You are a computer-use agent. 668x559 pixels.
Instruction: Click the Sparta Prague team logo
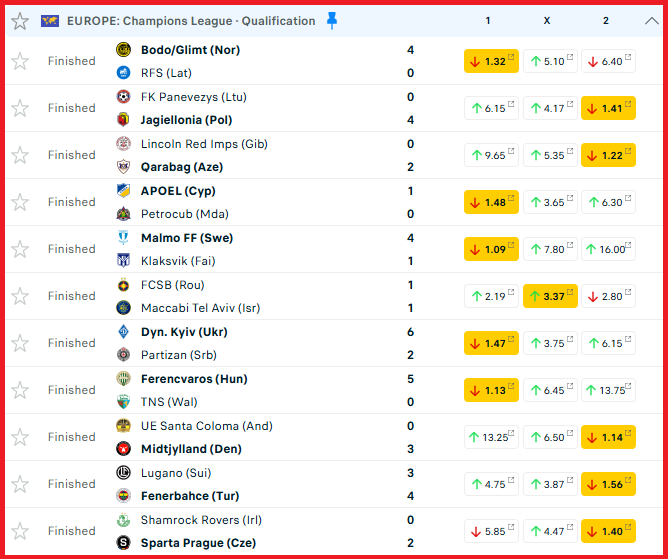[x=123, y=543]
